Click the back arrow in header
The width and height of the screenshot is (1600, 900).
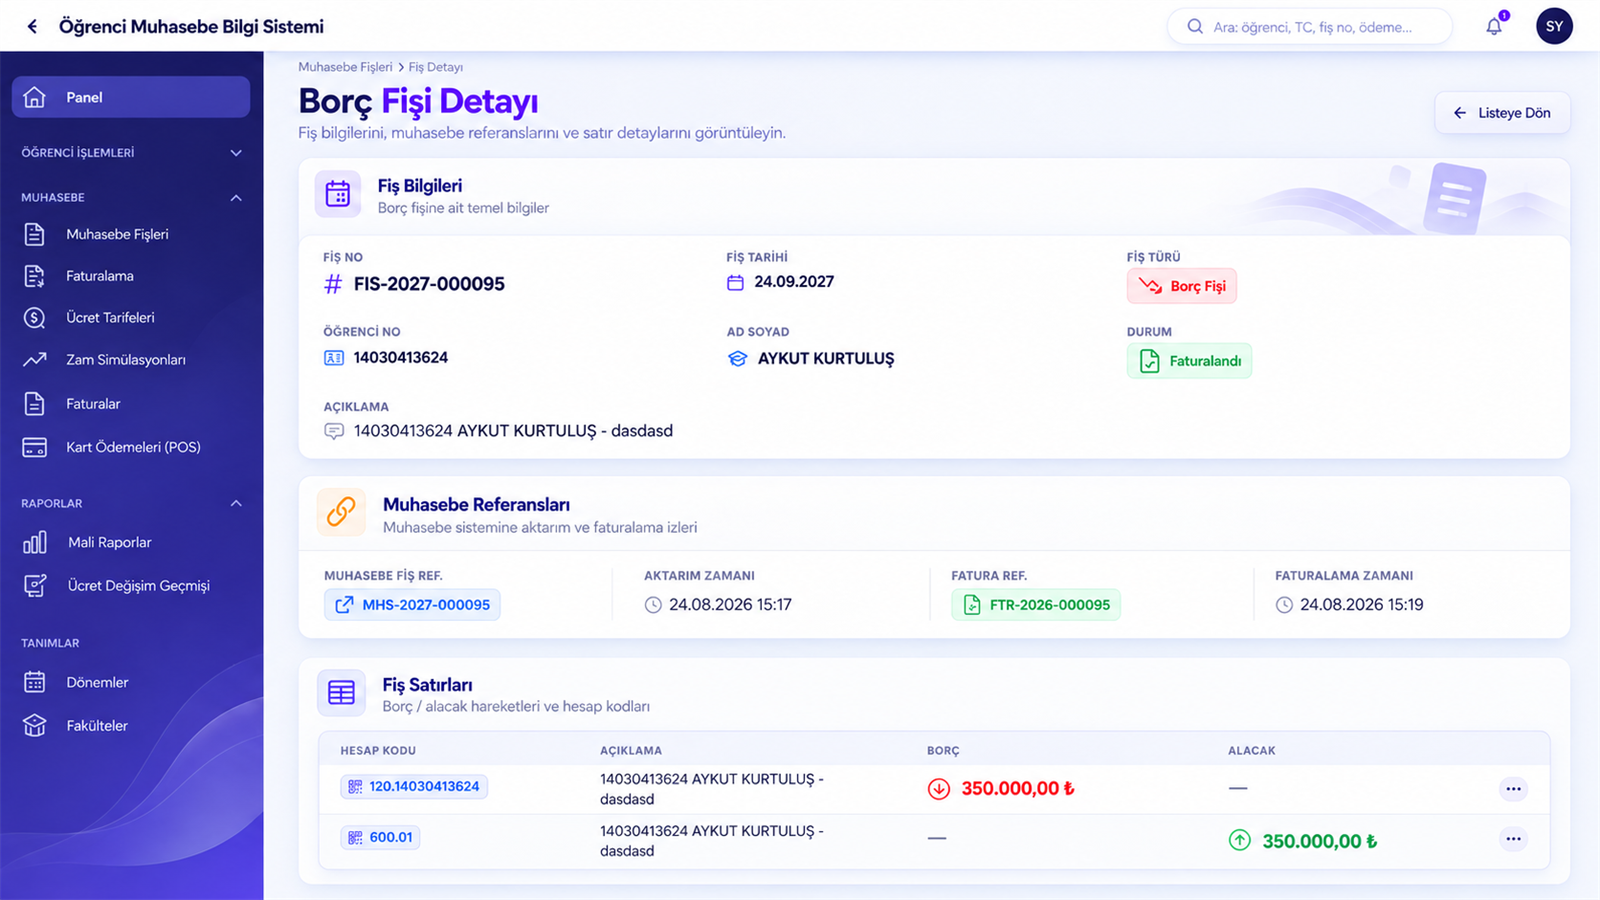[x=32, y=27]
